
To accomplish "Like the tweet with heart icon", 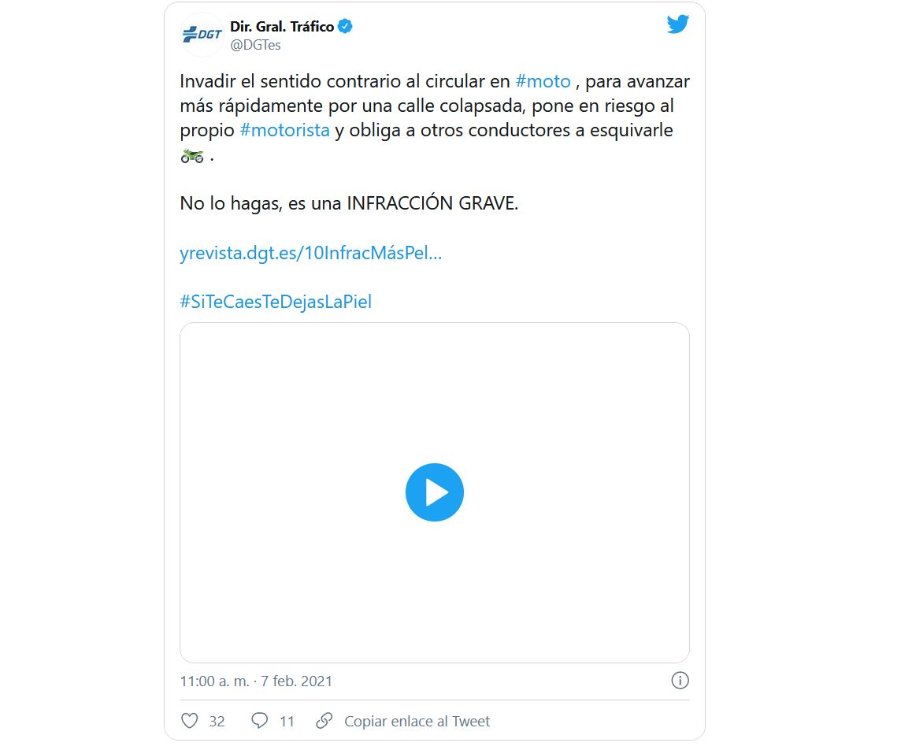I will pos(190,721).
